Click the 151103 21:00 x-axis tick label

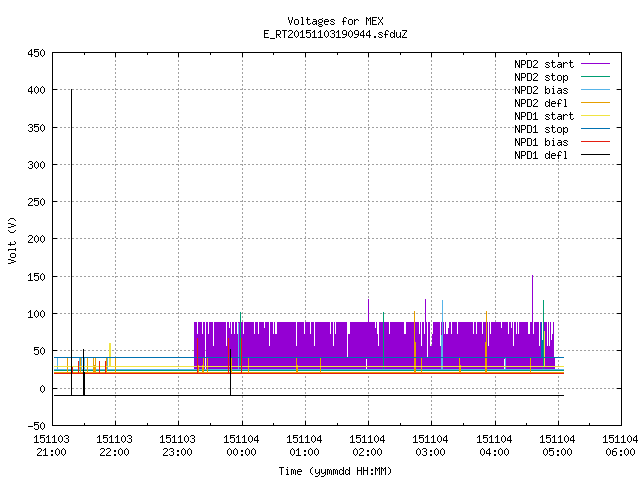point(51,446)
